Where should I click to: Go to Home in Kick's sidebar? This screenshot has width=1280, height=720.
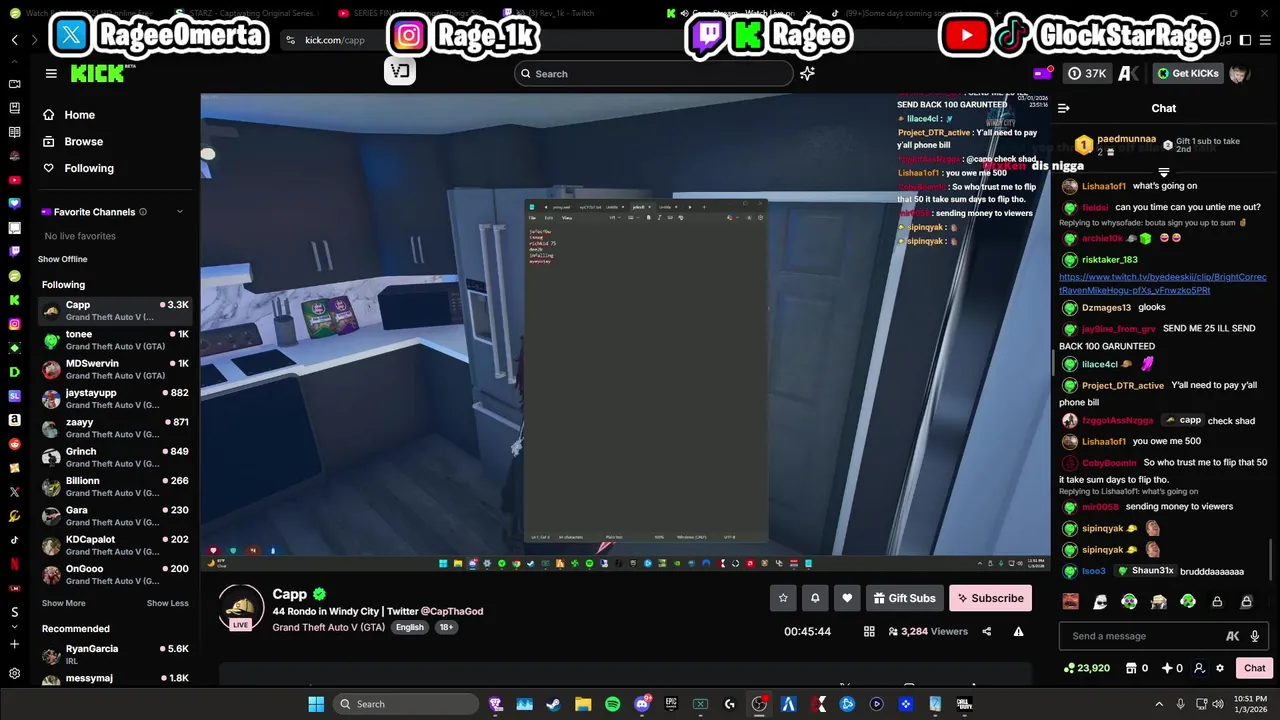click(x=79, y=115)
